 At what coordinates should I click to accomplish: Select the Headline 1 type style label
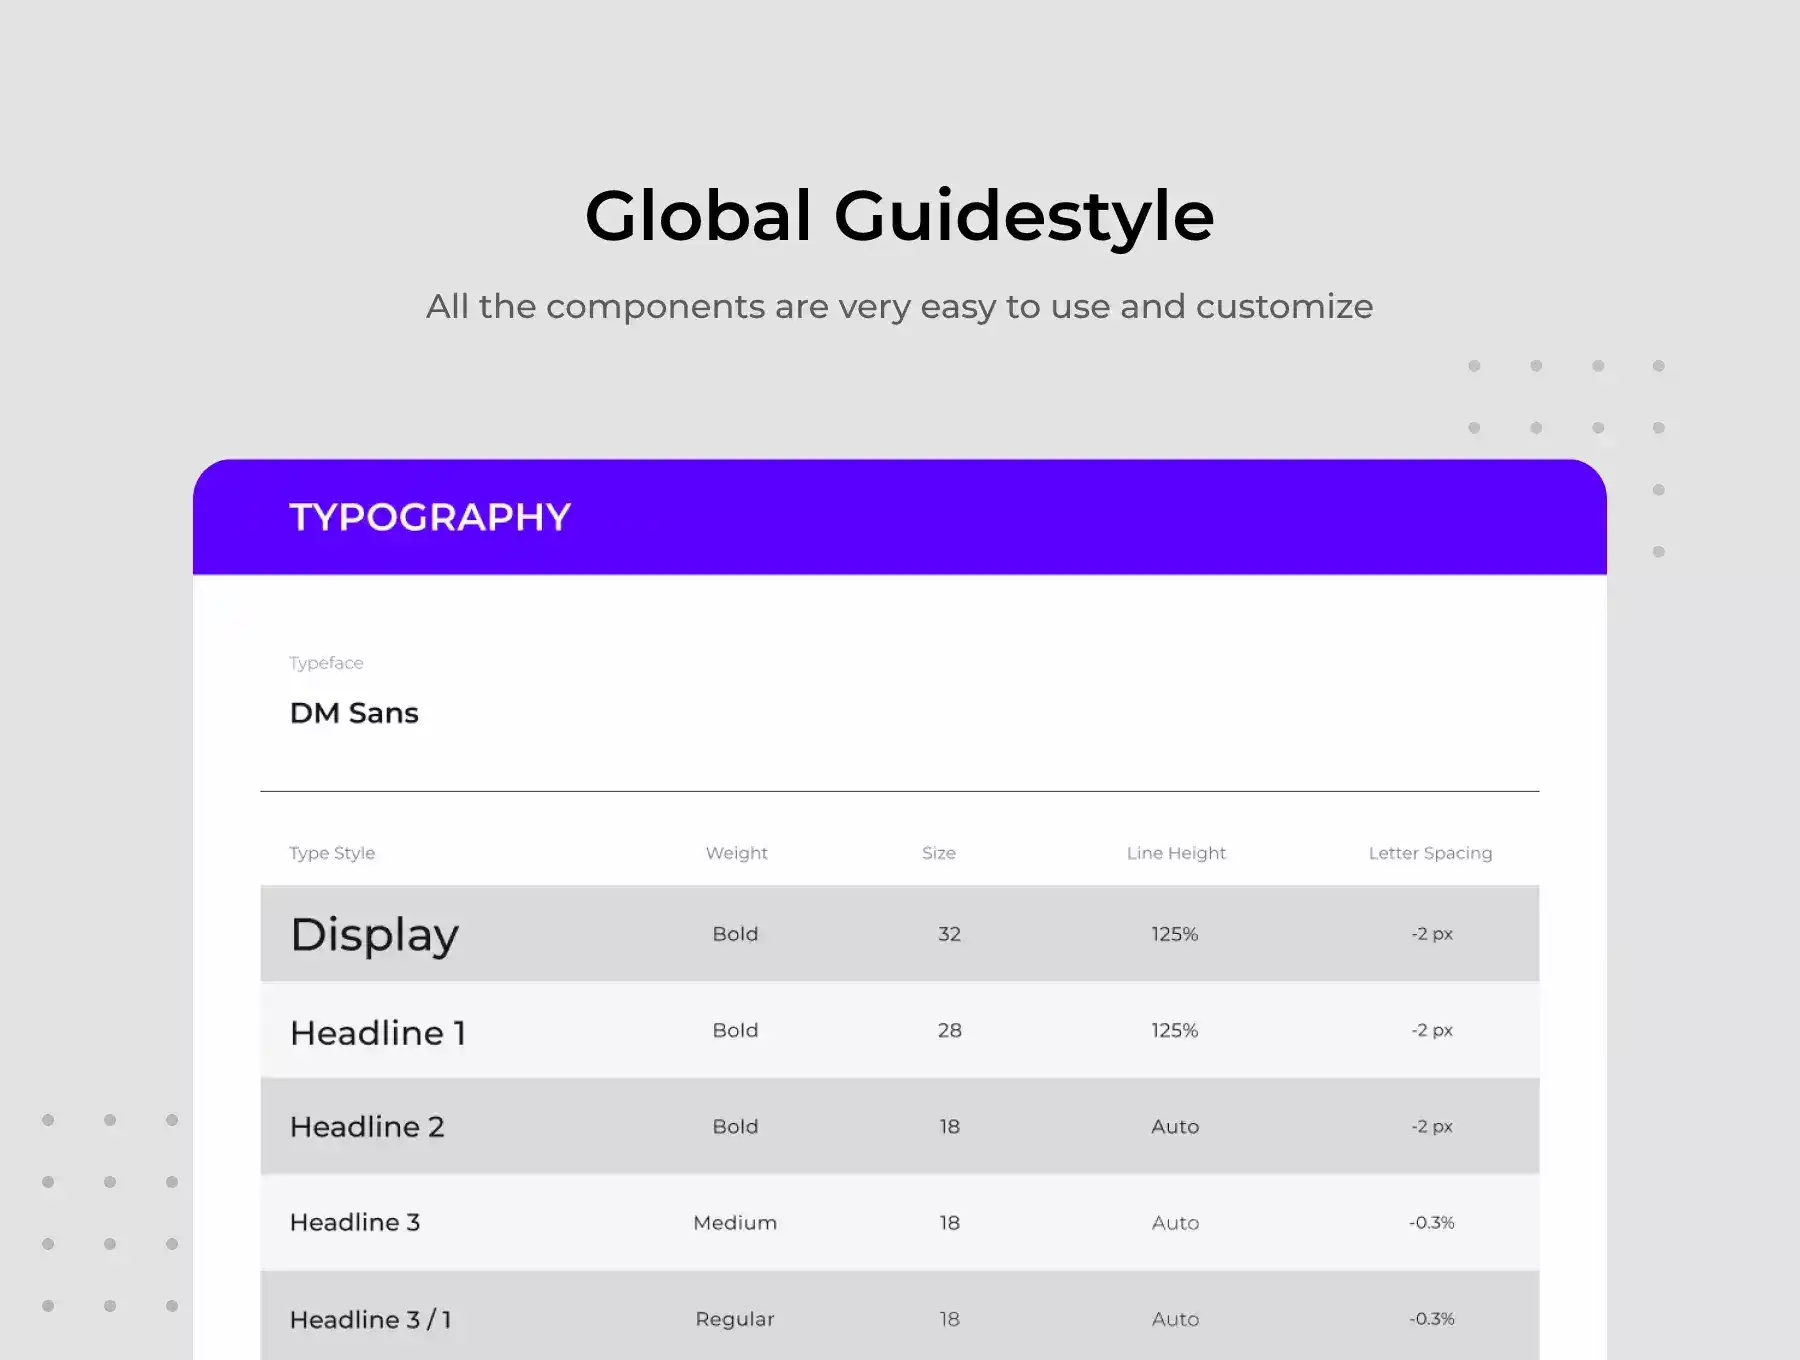click(378, 1032)
